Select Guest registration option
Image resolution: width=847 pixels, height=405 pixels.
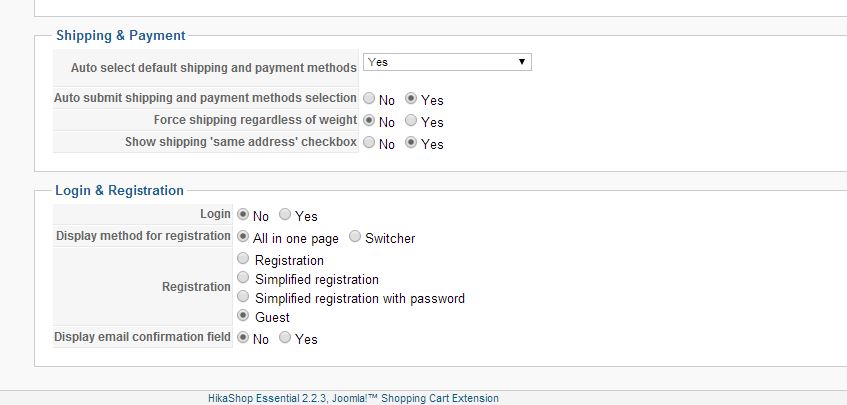(243, 316)
